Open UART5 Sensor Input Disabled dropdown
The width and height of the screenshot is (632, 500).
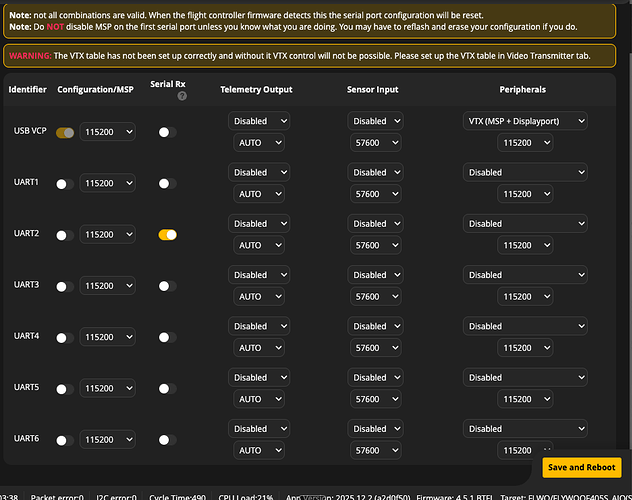click(376, 378)
